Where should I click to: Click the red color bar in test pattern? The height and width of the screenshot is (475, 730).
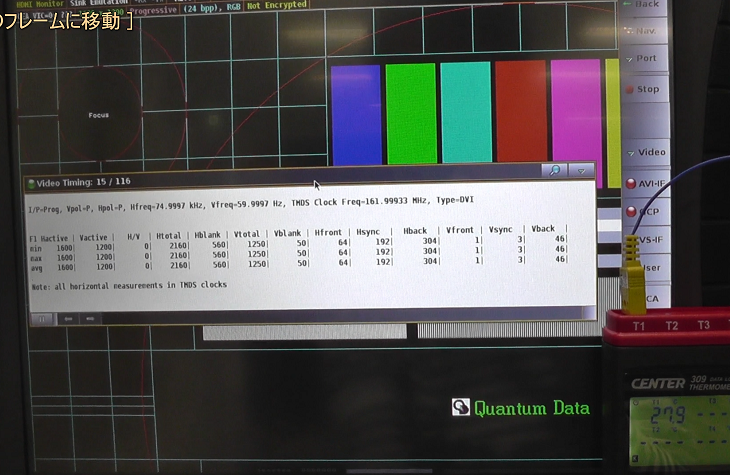(521, 111)
